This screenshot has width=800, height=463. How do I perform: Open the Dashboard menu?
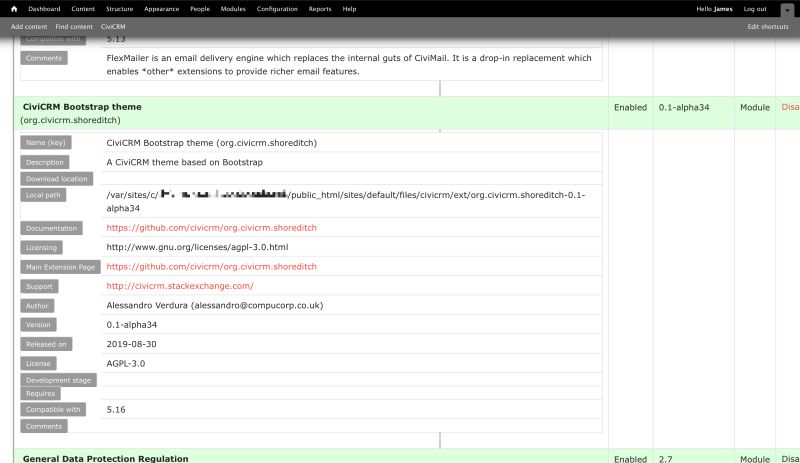point(44,9)
